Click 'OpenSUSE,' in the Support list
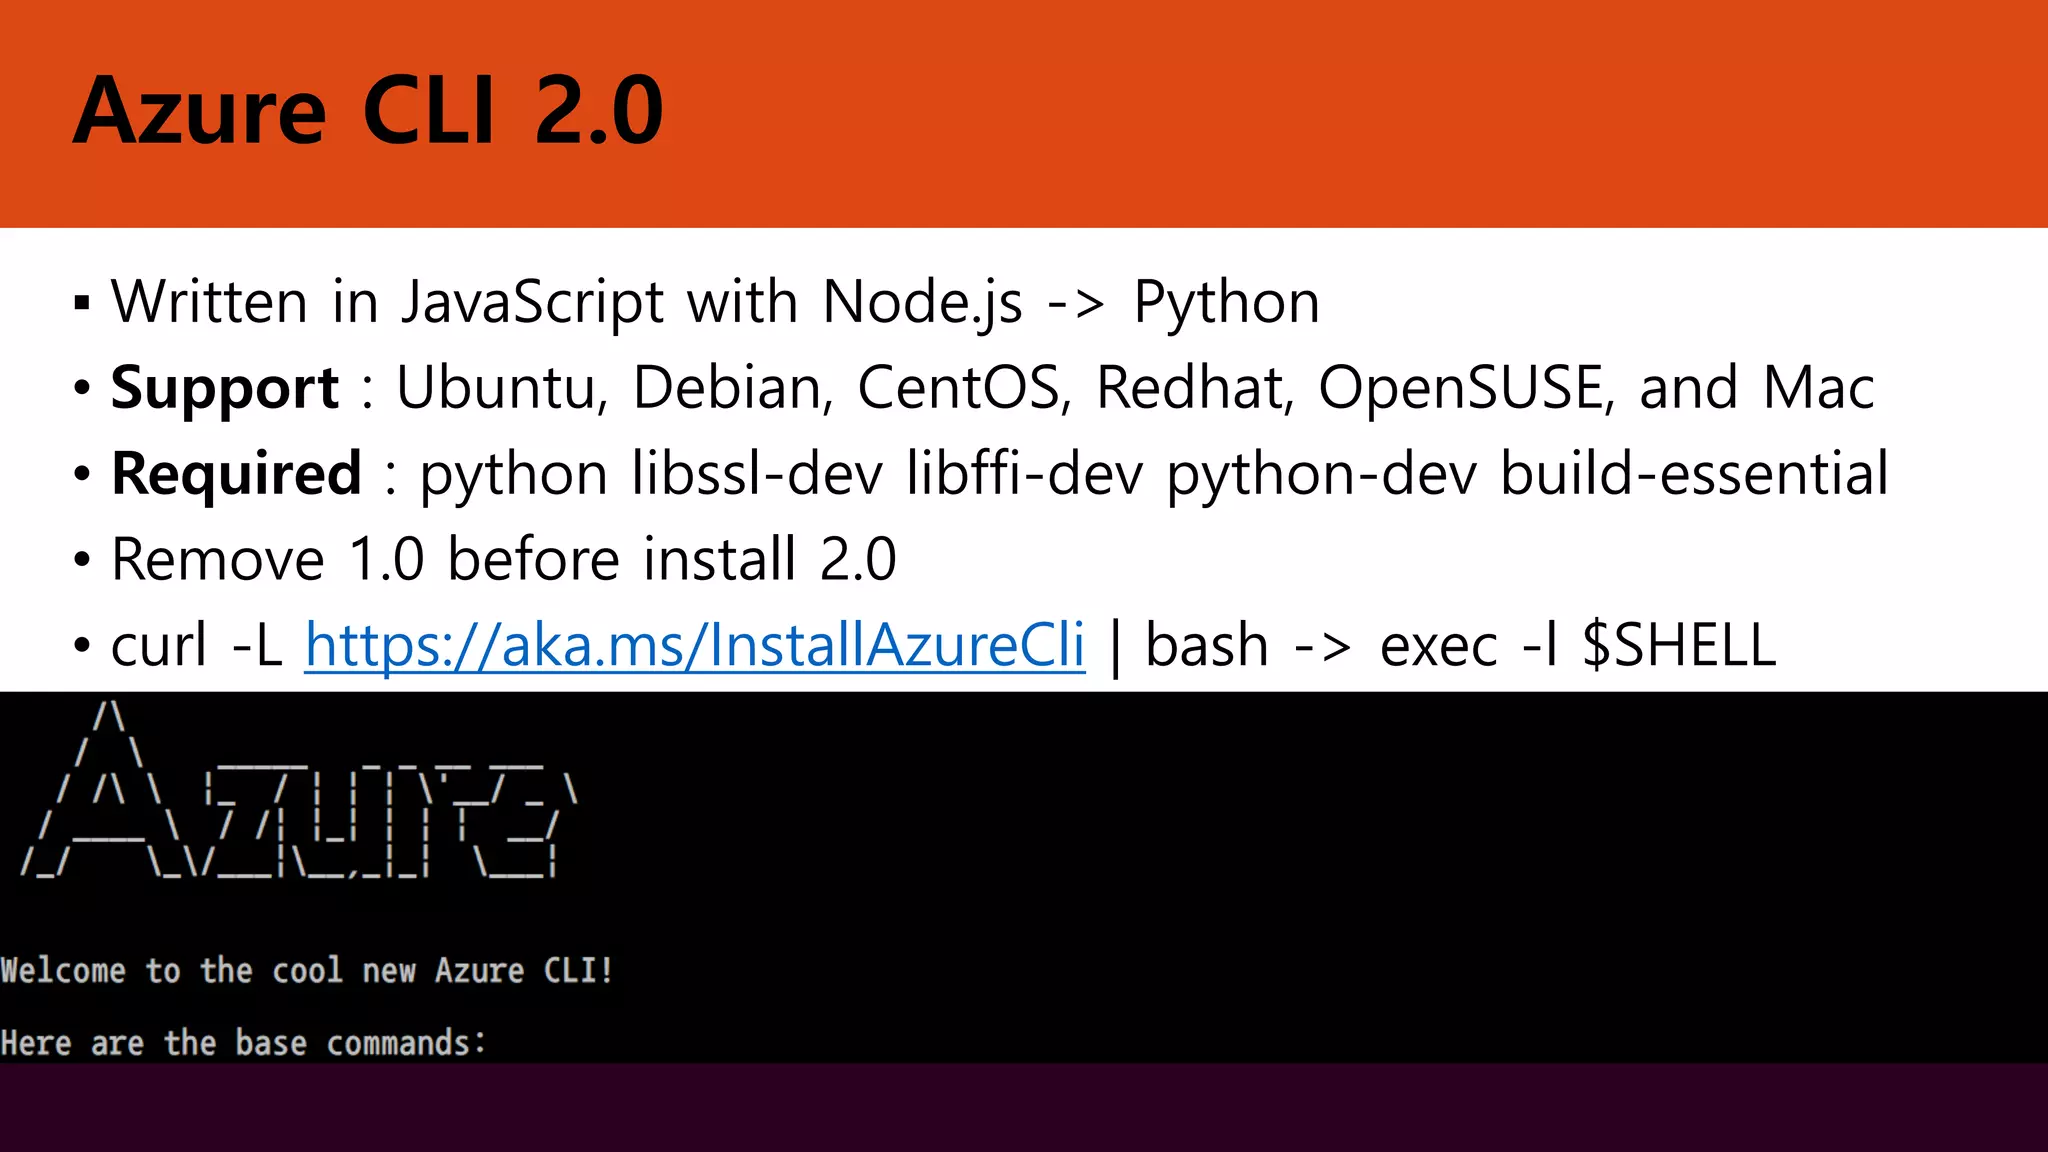Viewport: 2048px width, 1152px height. coord(1465,388)
